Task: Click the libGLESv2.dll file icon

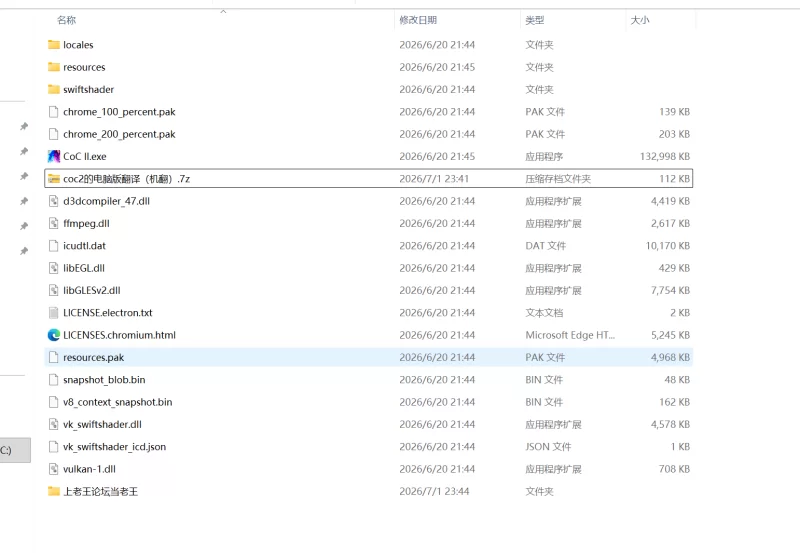Action: 54,291
